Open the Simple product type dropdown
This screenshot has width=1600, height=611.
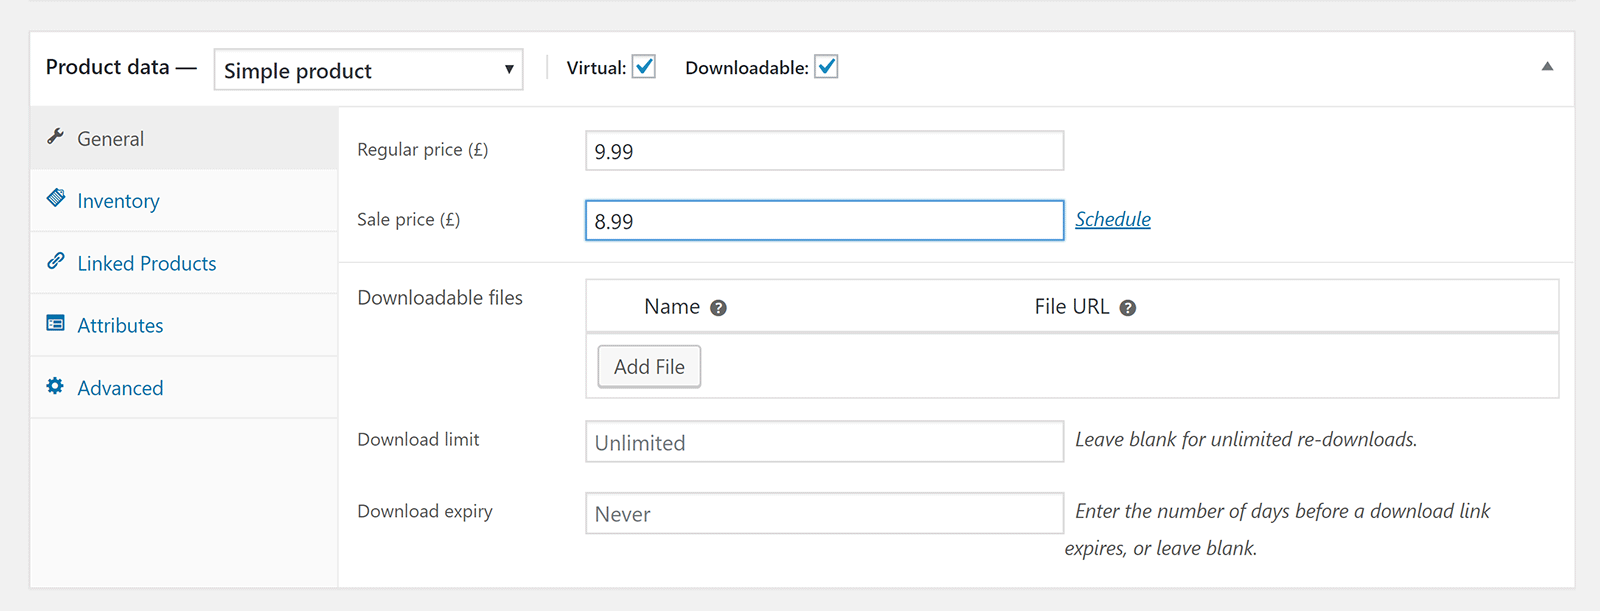[x=368, y=70]
